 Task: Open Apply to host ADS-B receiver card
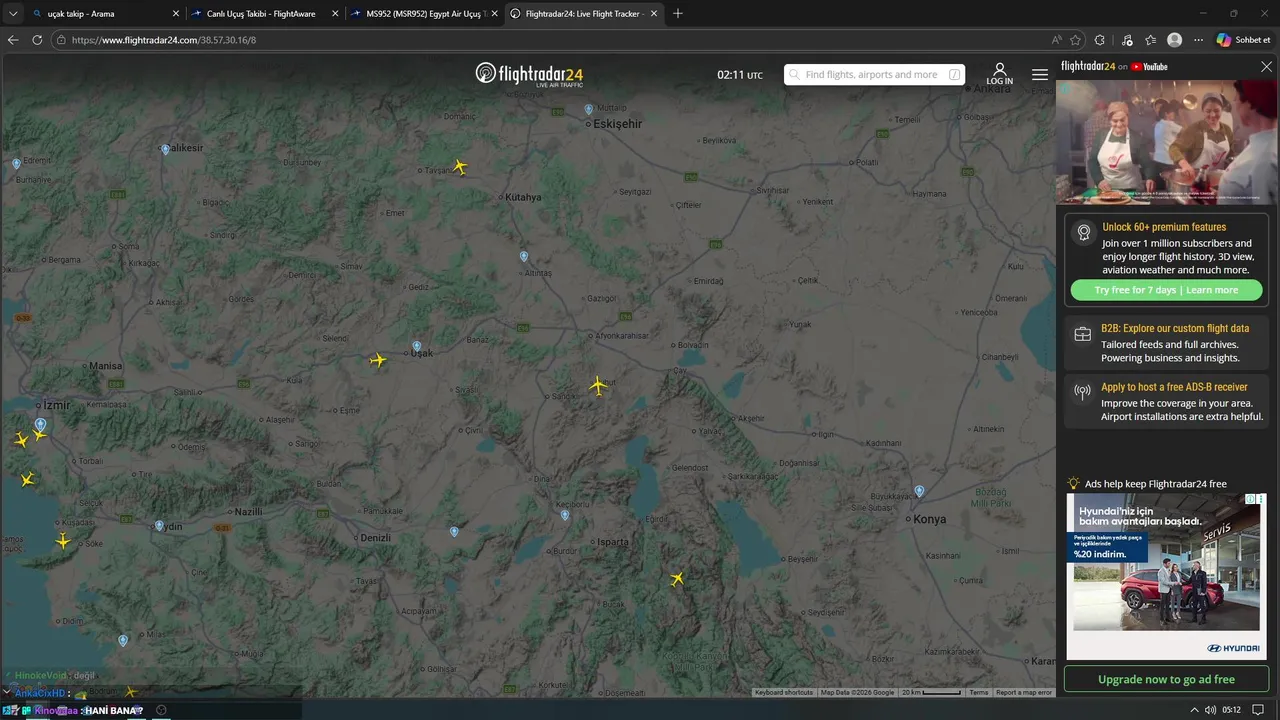[1166, 402]
